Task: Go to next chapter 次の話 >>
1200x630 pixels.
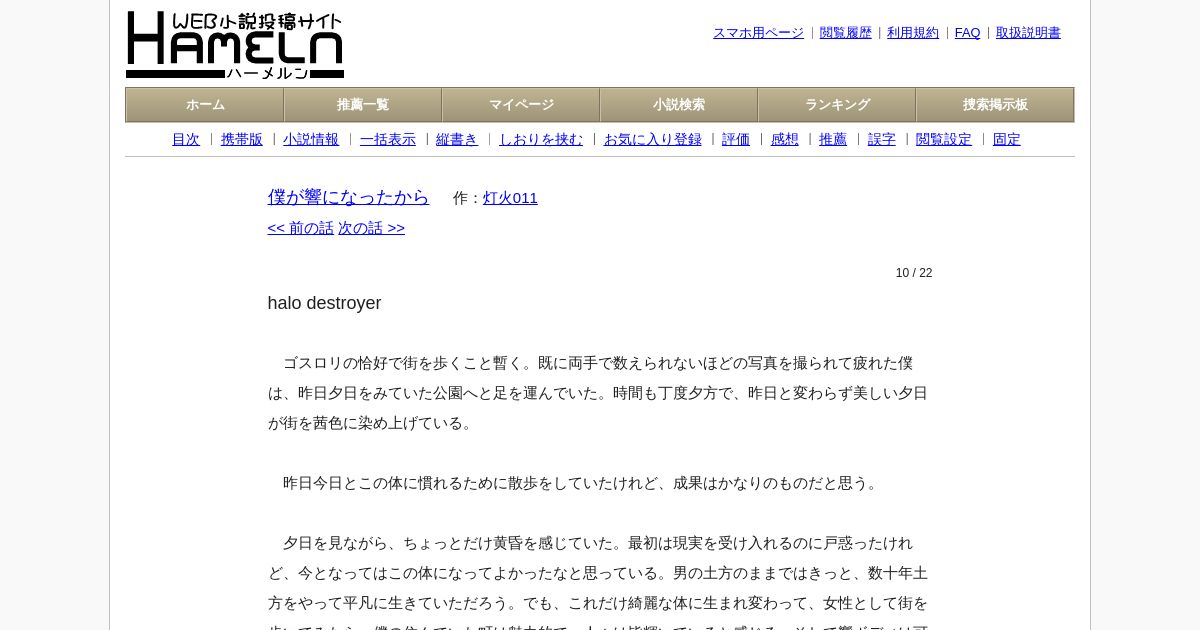Action: pyautogui.click(x=371, y=228)
